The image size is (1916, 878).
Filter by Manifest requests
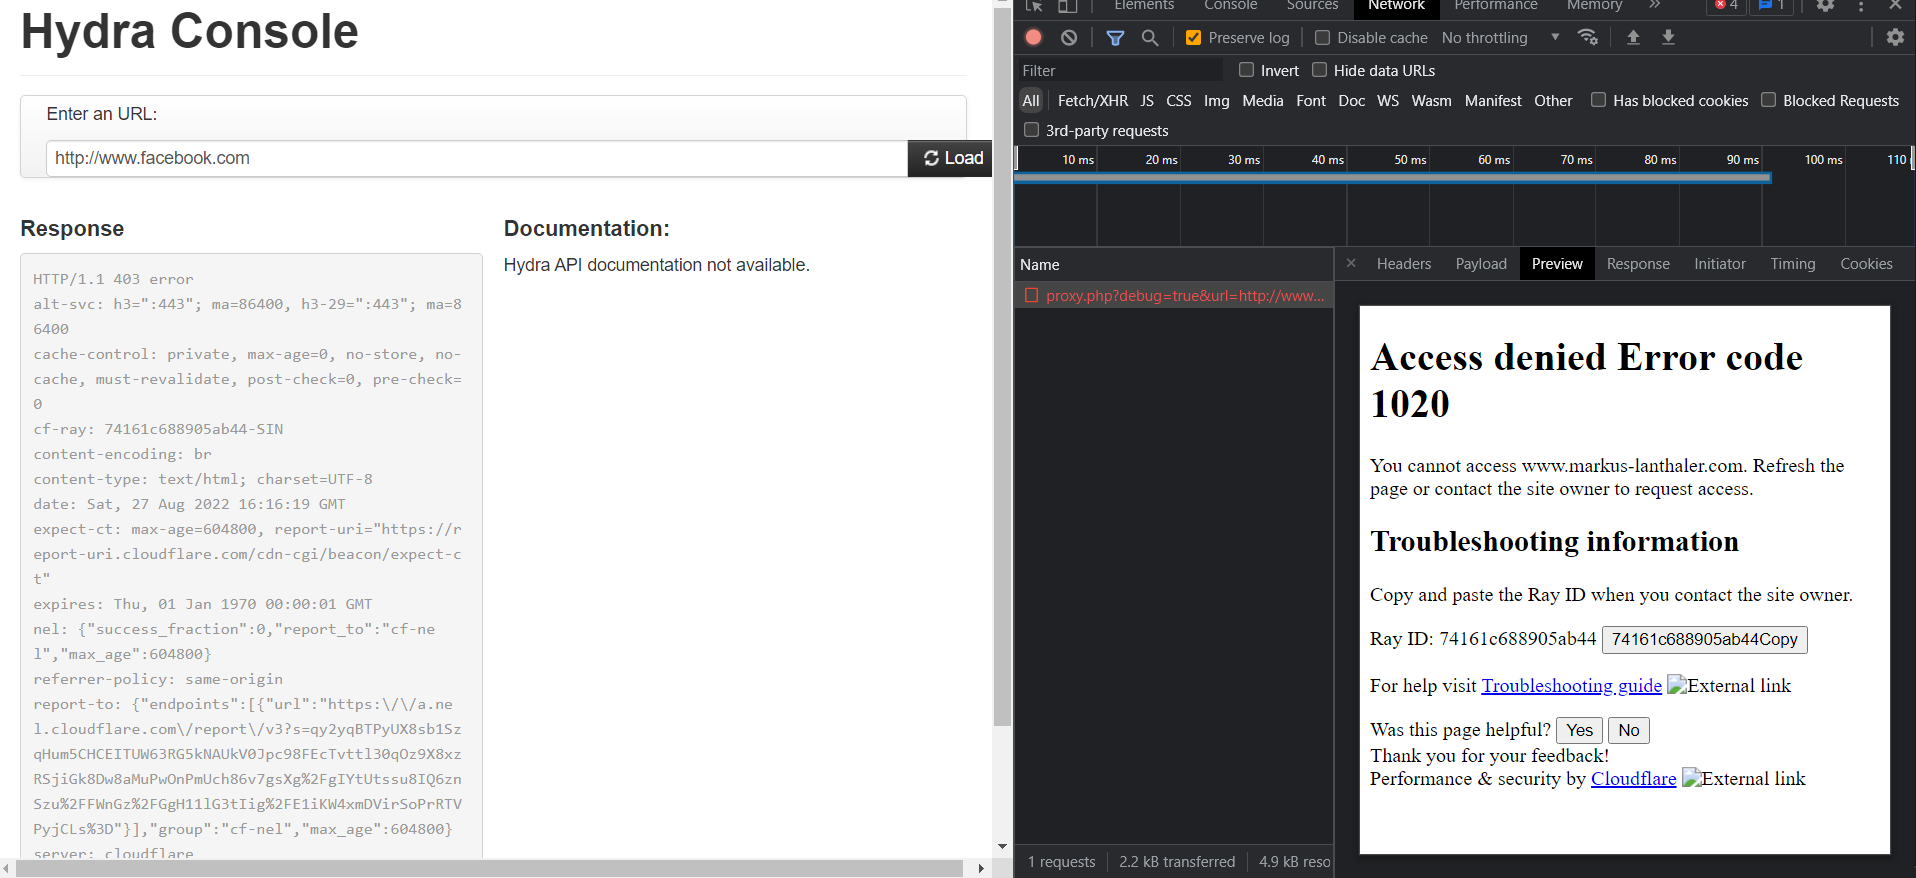(1493, 101)
